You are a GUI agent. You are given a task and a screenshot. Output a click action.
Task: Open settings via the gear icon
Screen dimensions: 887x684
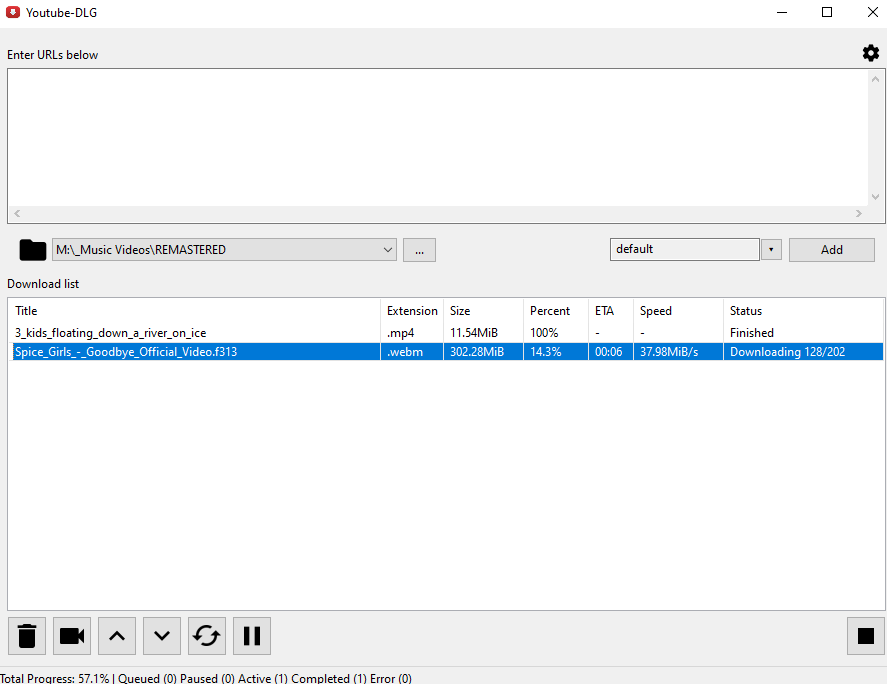(x=871, y=53)
